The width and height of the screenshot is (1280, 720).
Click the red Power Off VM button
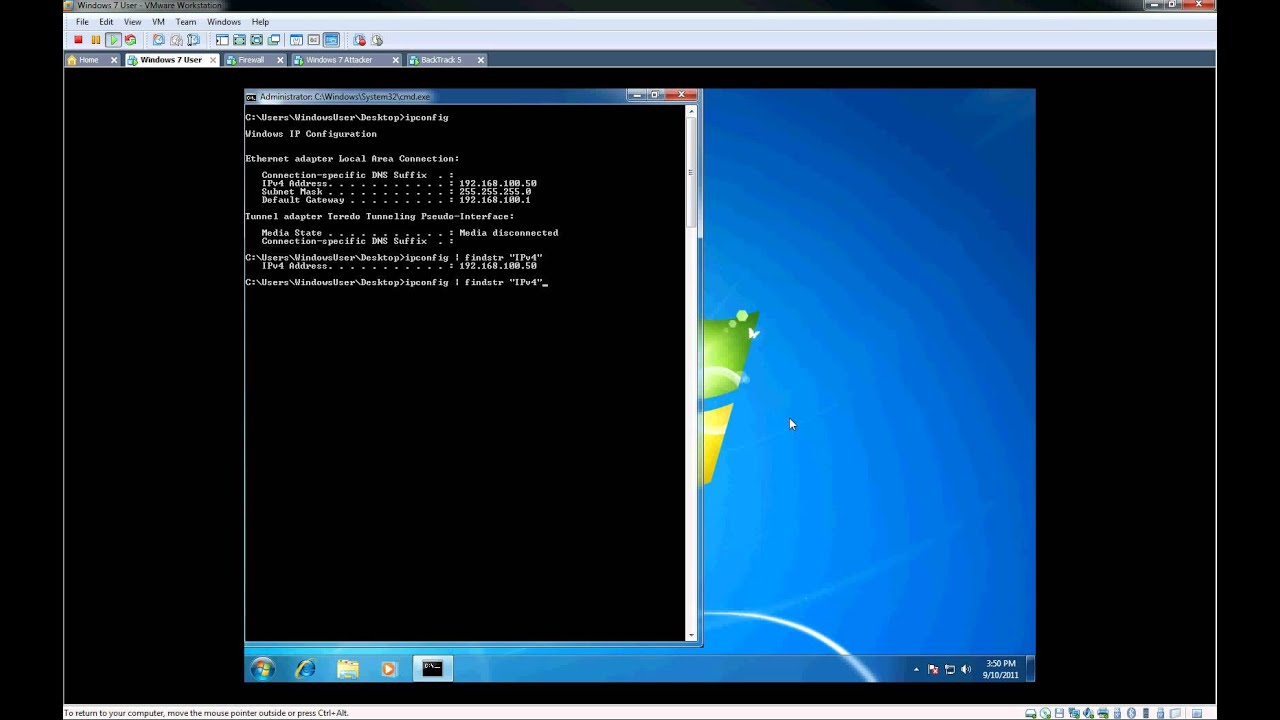coord(78,40)
